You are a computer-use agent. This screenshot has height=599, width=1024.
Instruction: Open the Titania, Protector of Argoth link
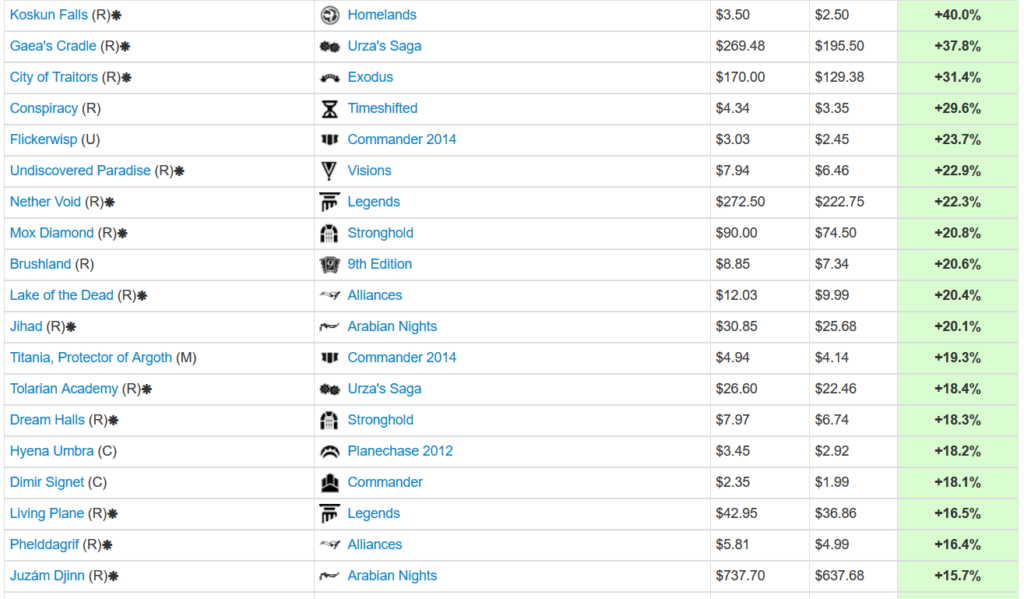(x=91, y=358)
